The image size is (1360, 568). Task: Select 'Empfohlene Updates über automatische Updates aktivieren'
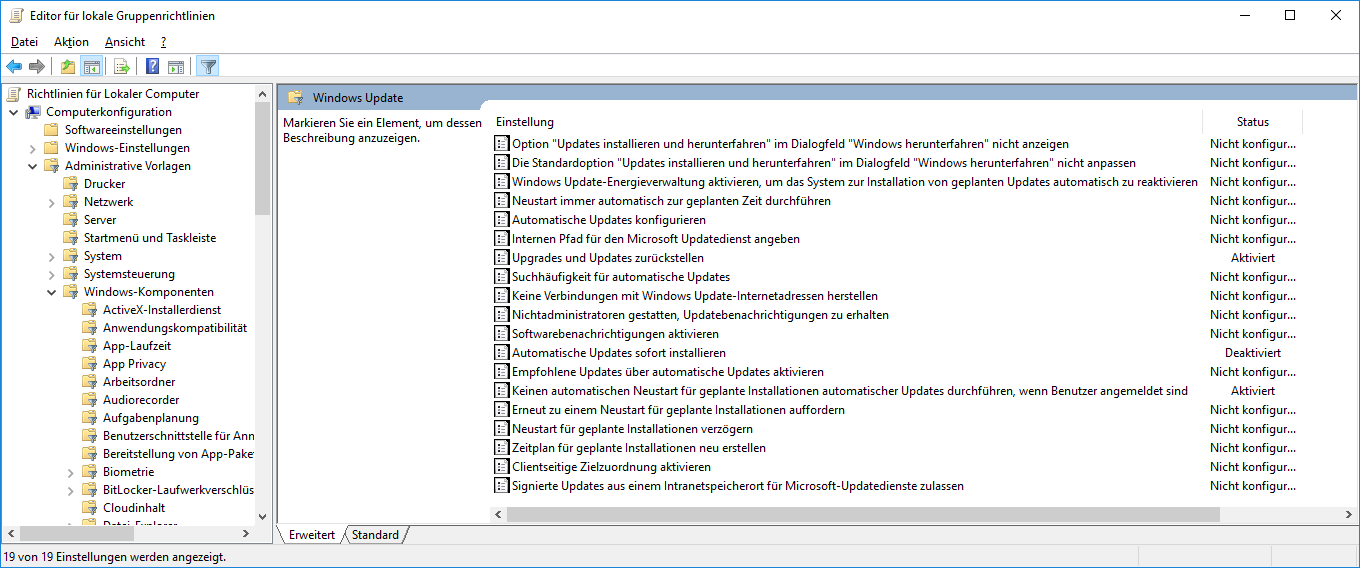668,372
